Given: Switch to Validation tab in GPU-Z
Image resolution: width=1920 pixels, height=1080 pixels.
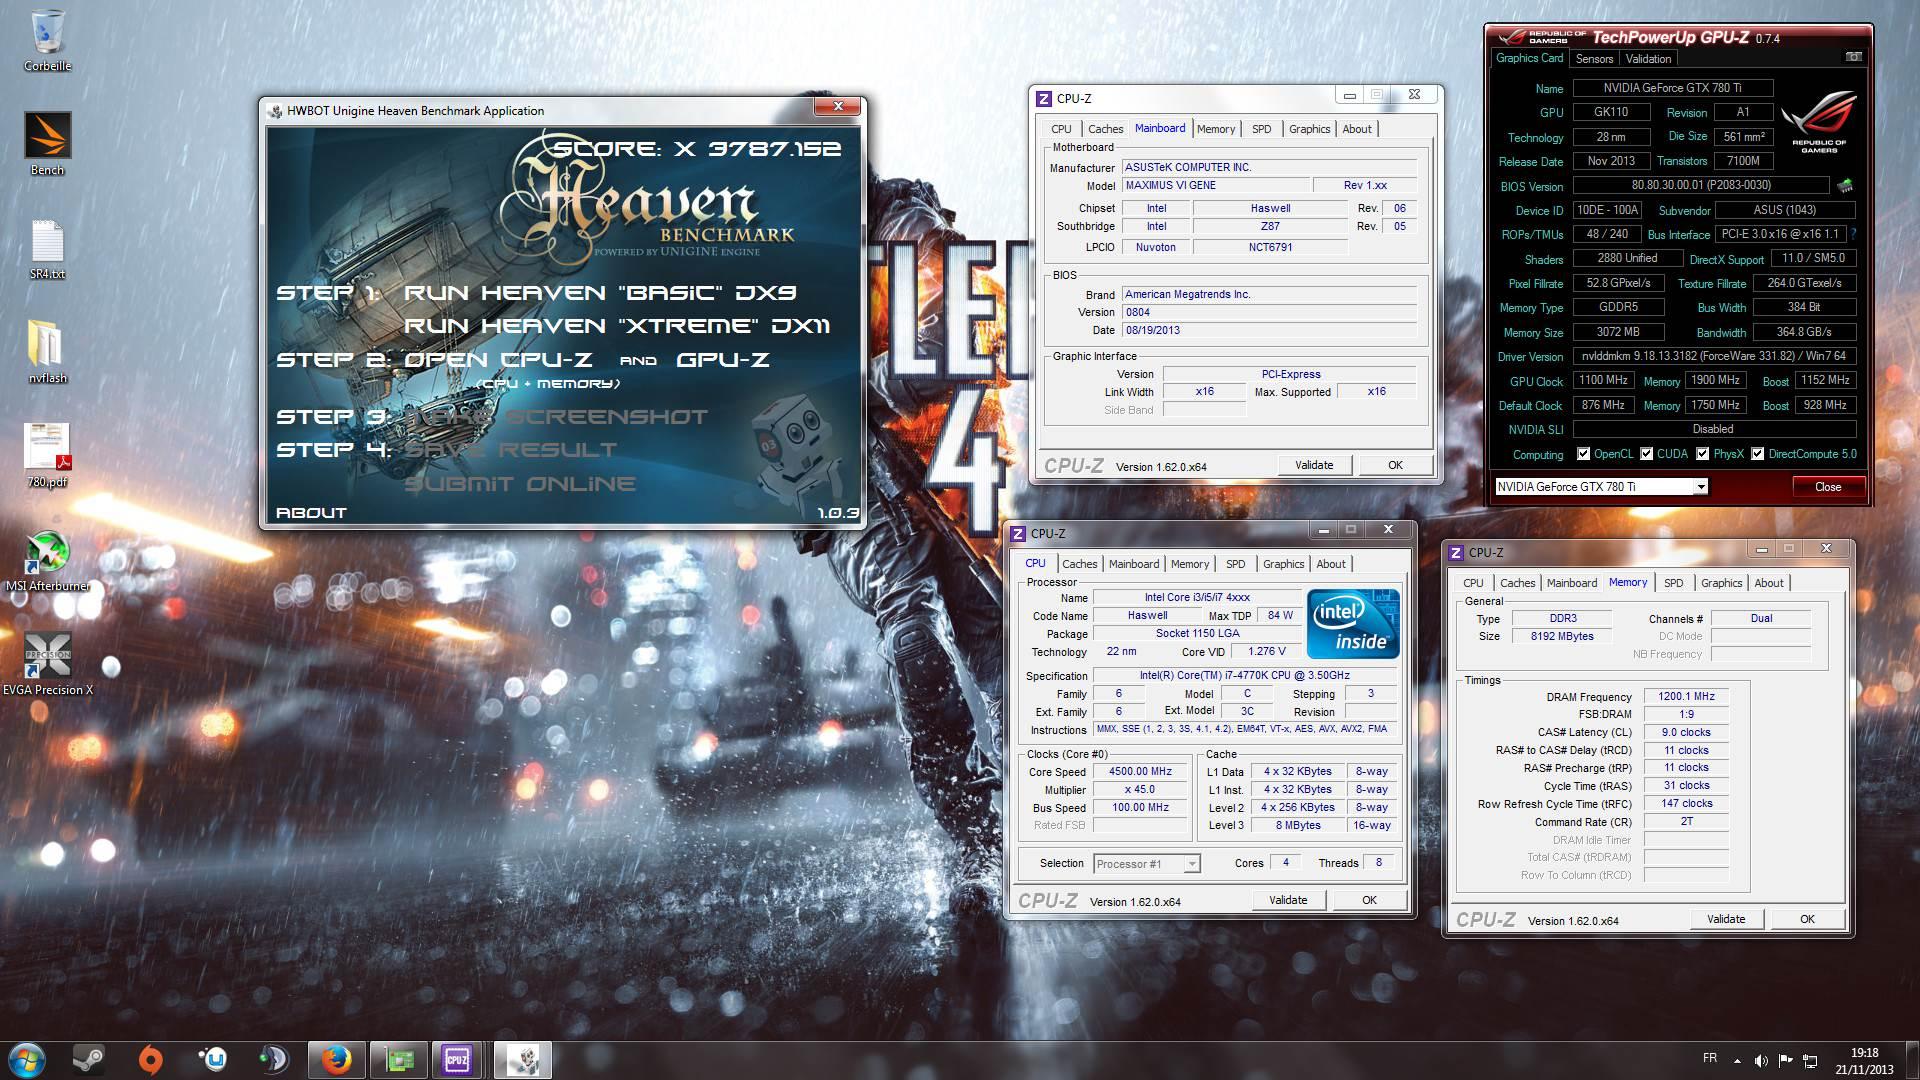Looking at the screenshot, I should click(x=1648, y=59).
